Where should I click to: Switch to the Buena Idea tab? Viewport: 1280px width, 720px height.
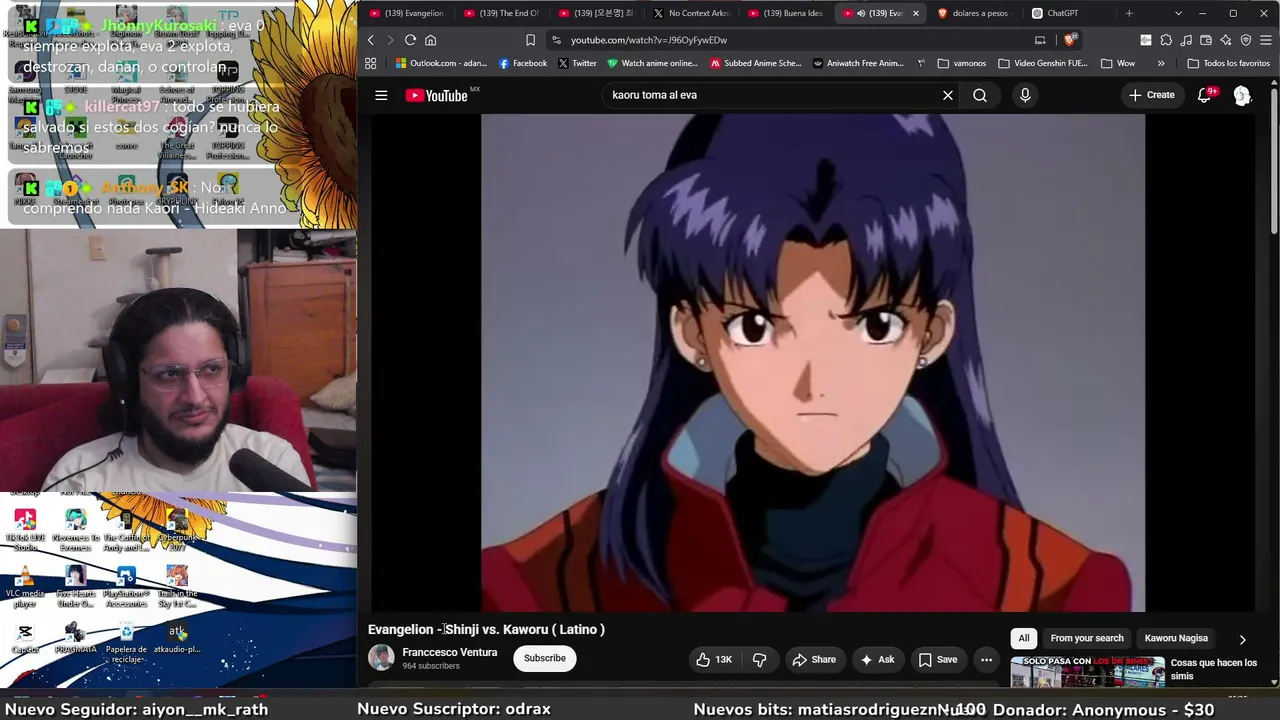[x=786, y=13]
